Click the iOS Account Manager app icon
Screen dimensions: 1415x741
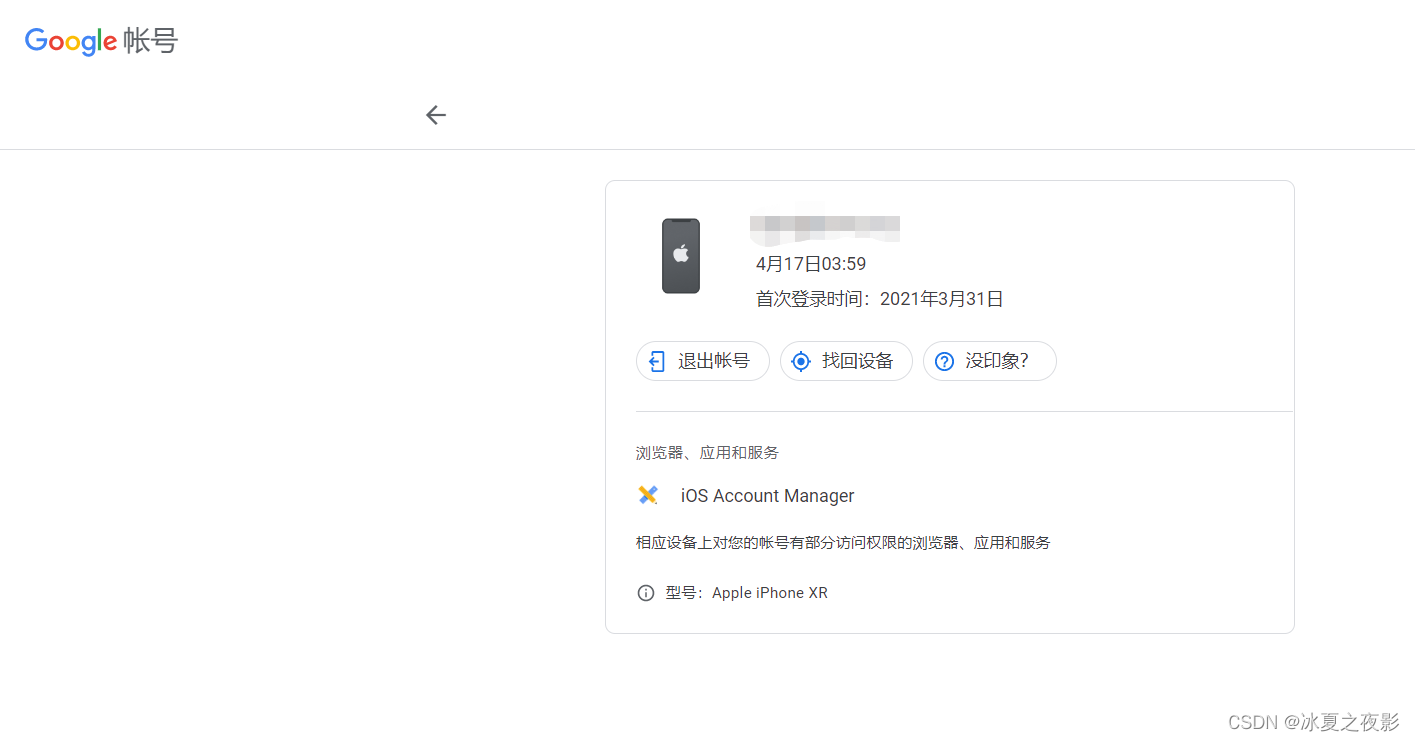point(648,495)
